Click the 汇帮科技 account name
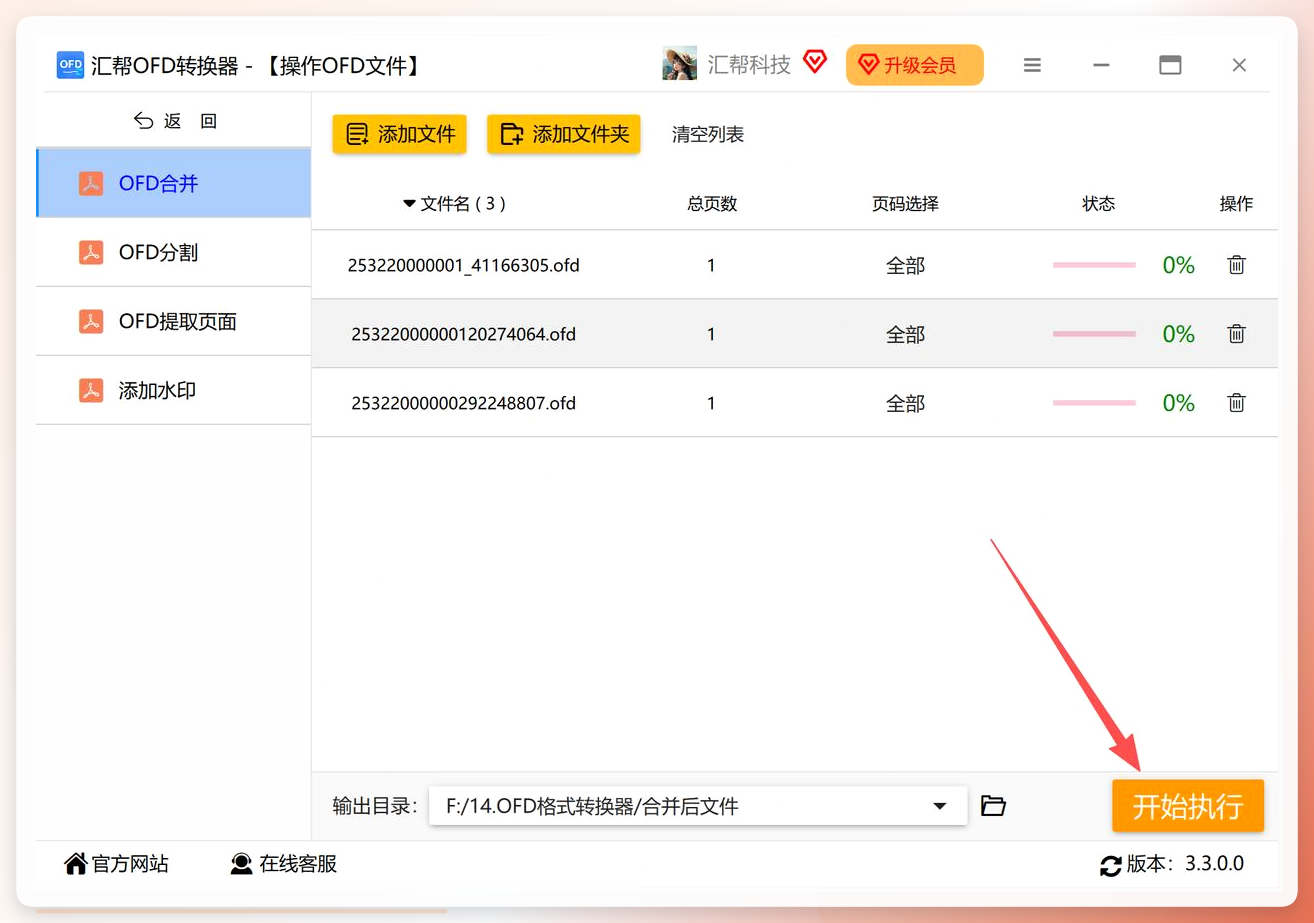The width and height of the screenshot is (1314, 923). coord(749,64)
